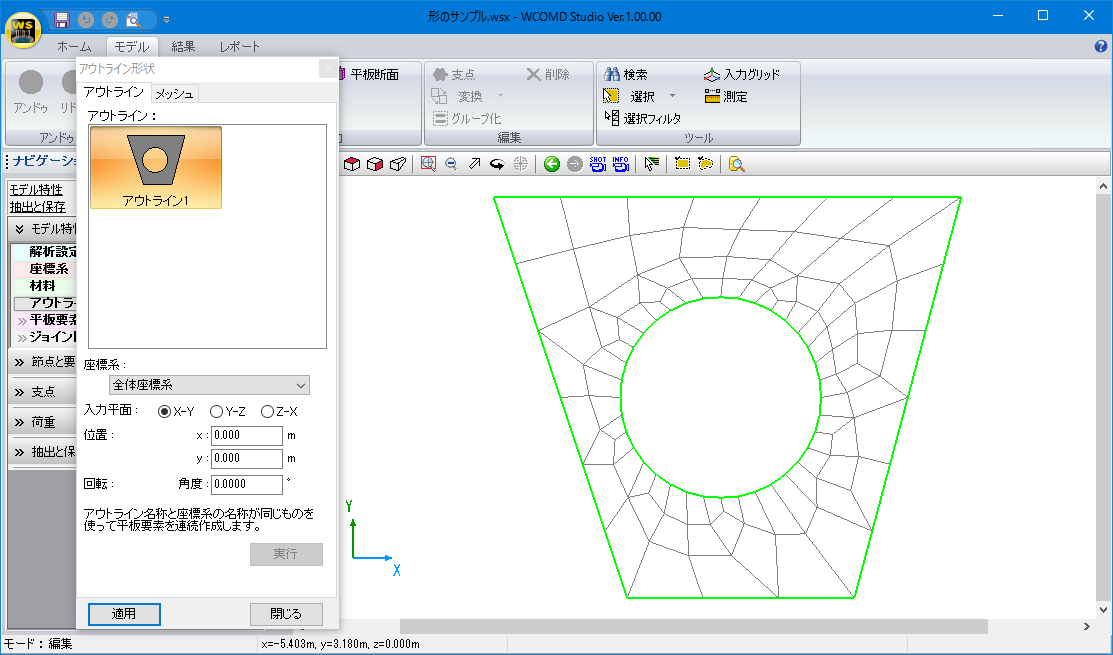Open the 全体座標系 coordinate system dropdown
Image resolution: width=1113 pixels, height=655 pixels.
point(209,385)
